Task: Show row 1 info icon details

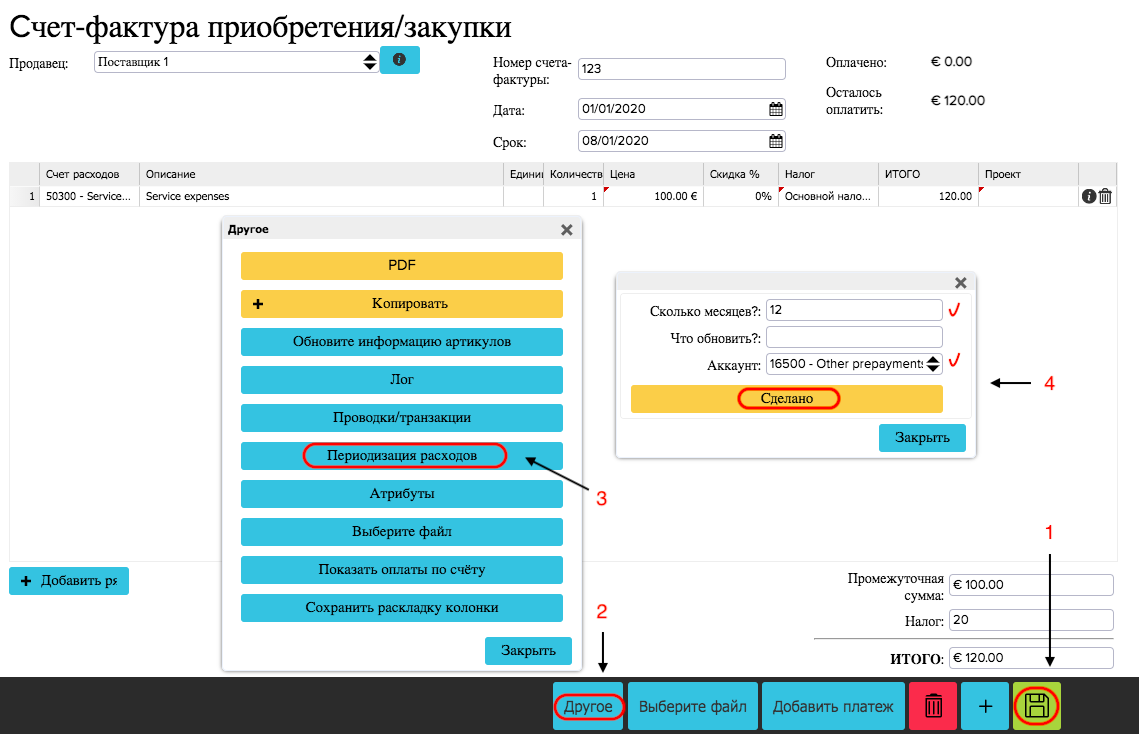Action: [x=1089, y=197]
